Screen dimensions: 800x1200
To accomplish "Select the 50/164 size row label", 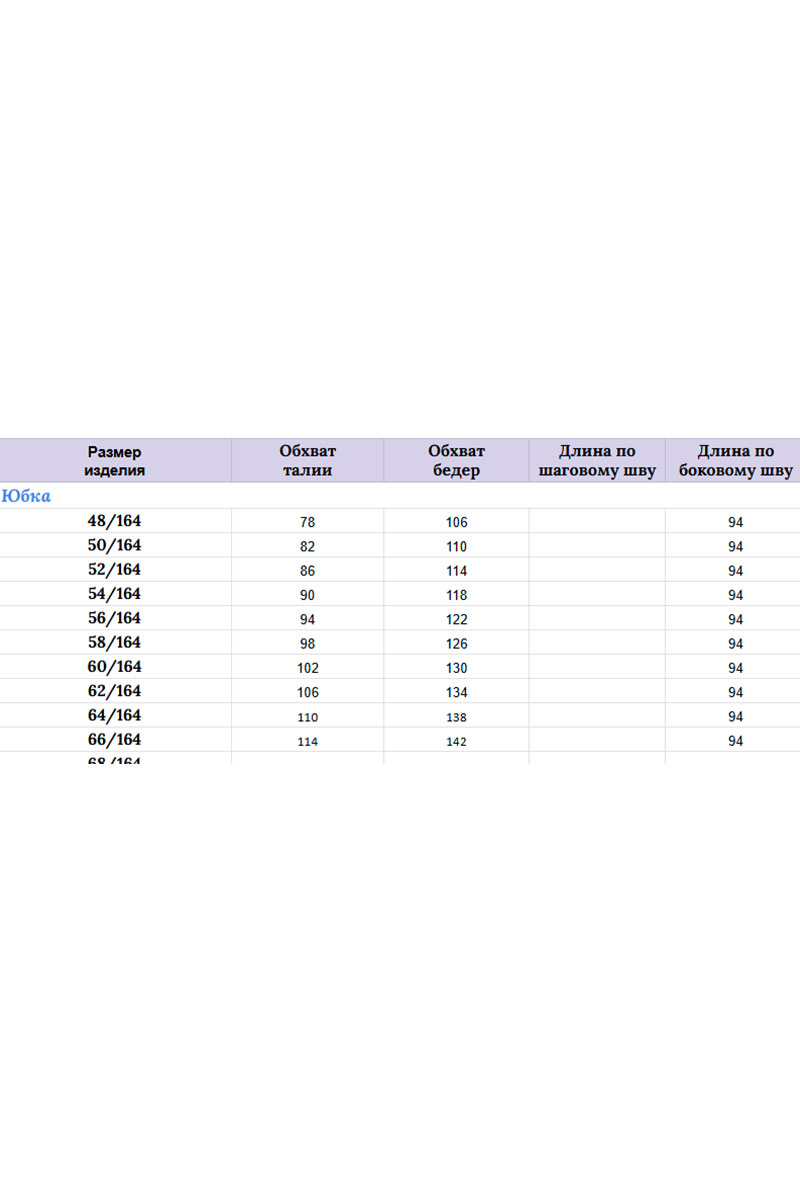I will tap(115, 545).
